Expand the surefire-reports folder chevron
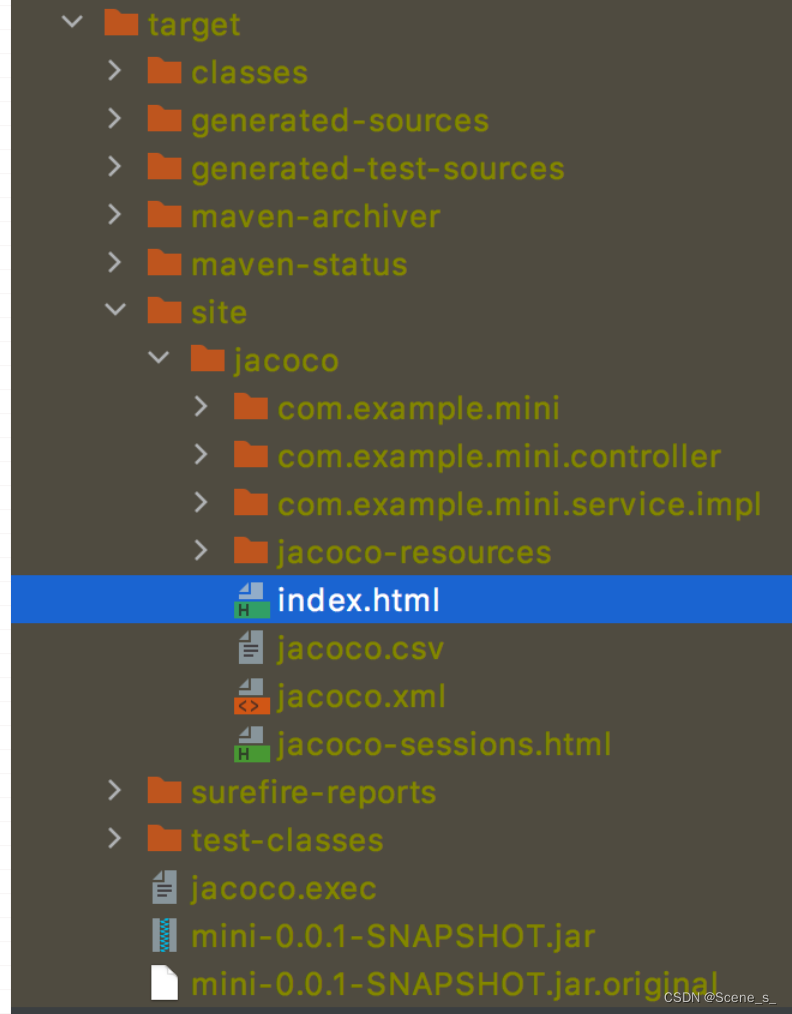792x1014 pixels. pos(115,790)
